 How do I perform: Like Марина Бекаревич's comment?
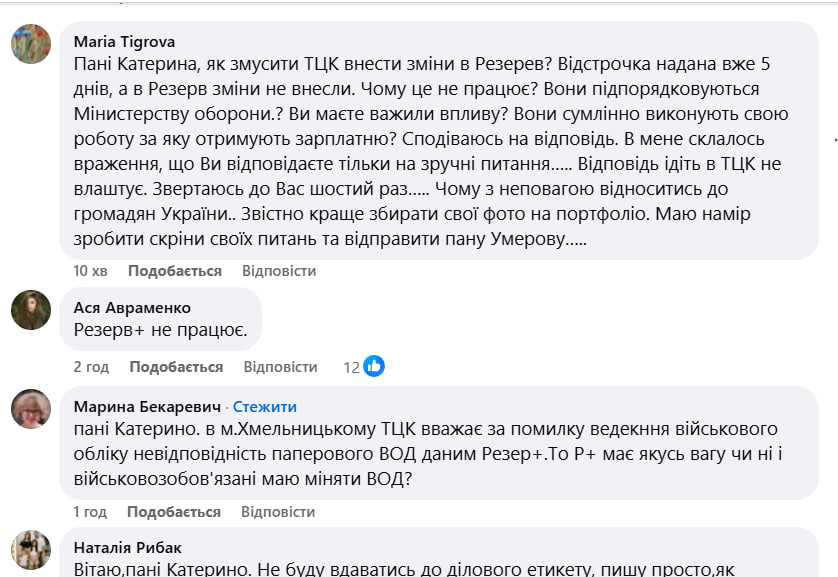point(174,512)
